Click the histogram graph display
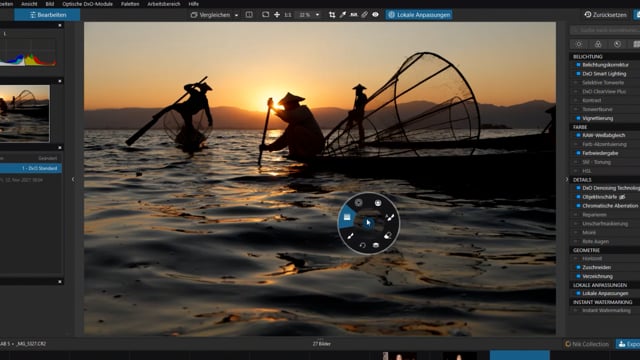The width and height of the screenshot is (640, 360). [28, 52]
